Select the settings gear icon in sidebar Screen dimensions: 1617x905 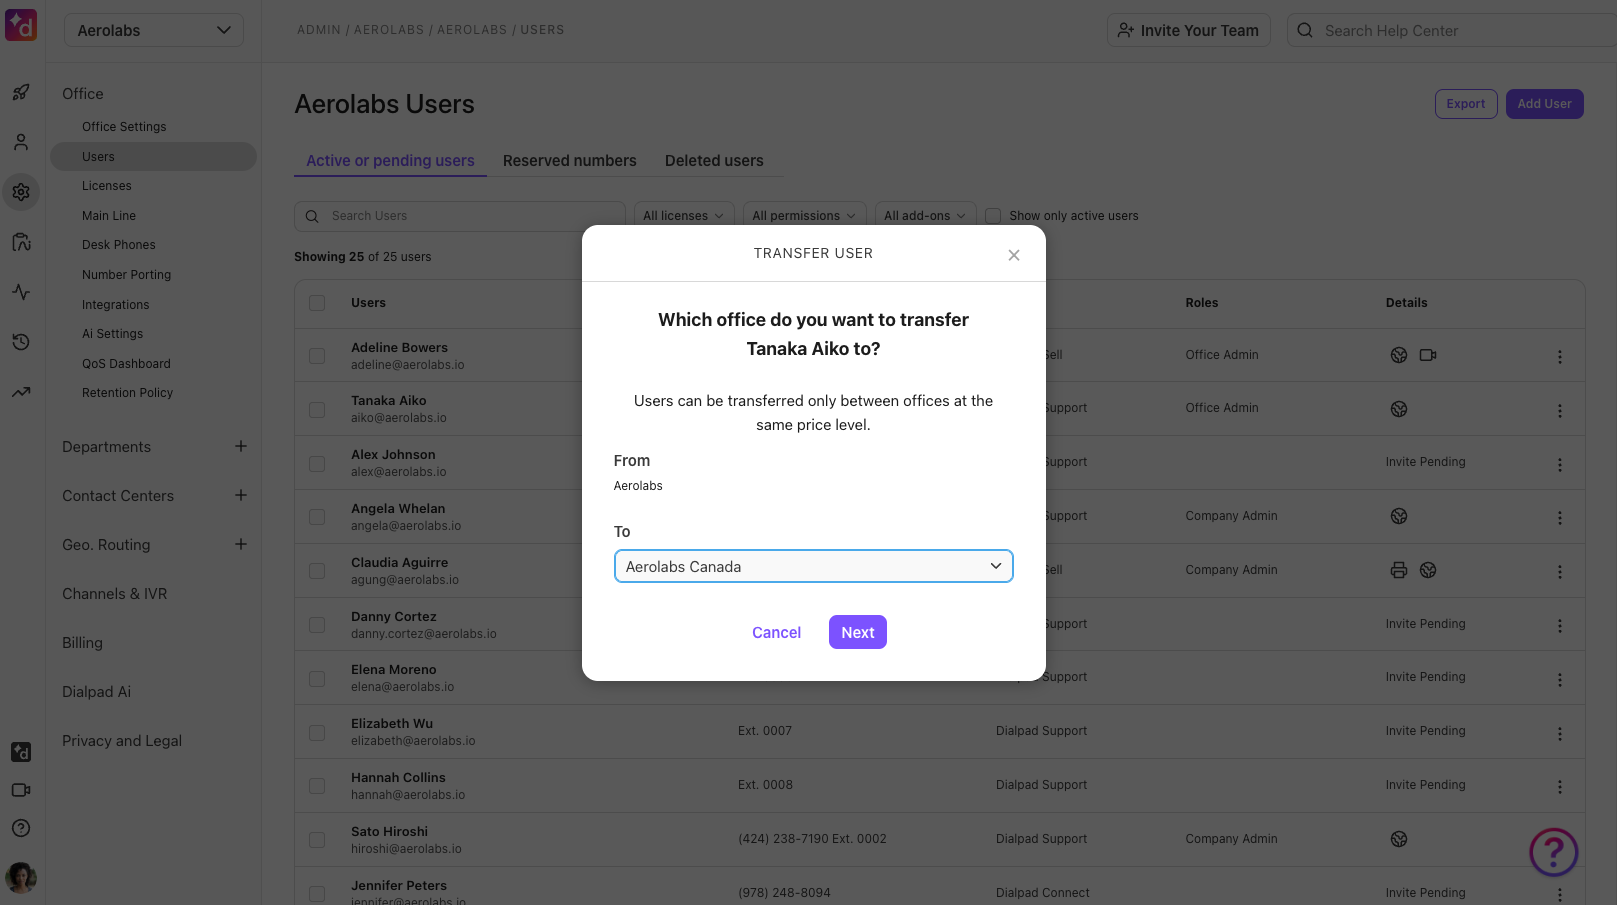click(x=21, y=192)
